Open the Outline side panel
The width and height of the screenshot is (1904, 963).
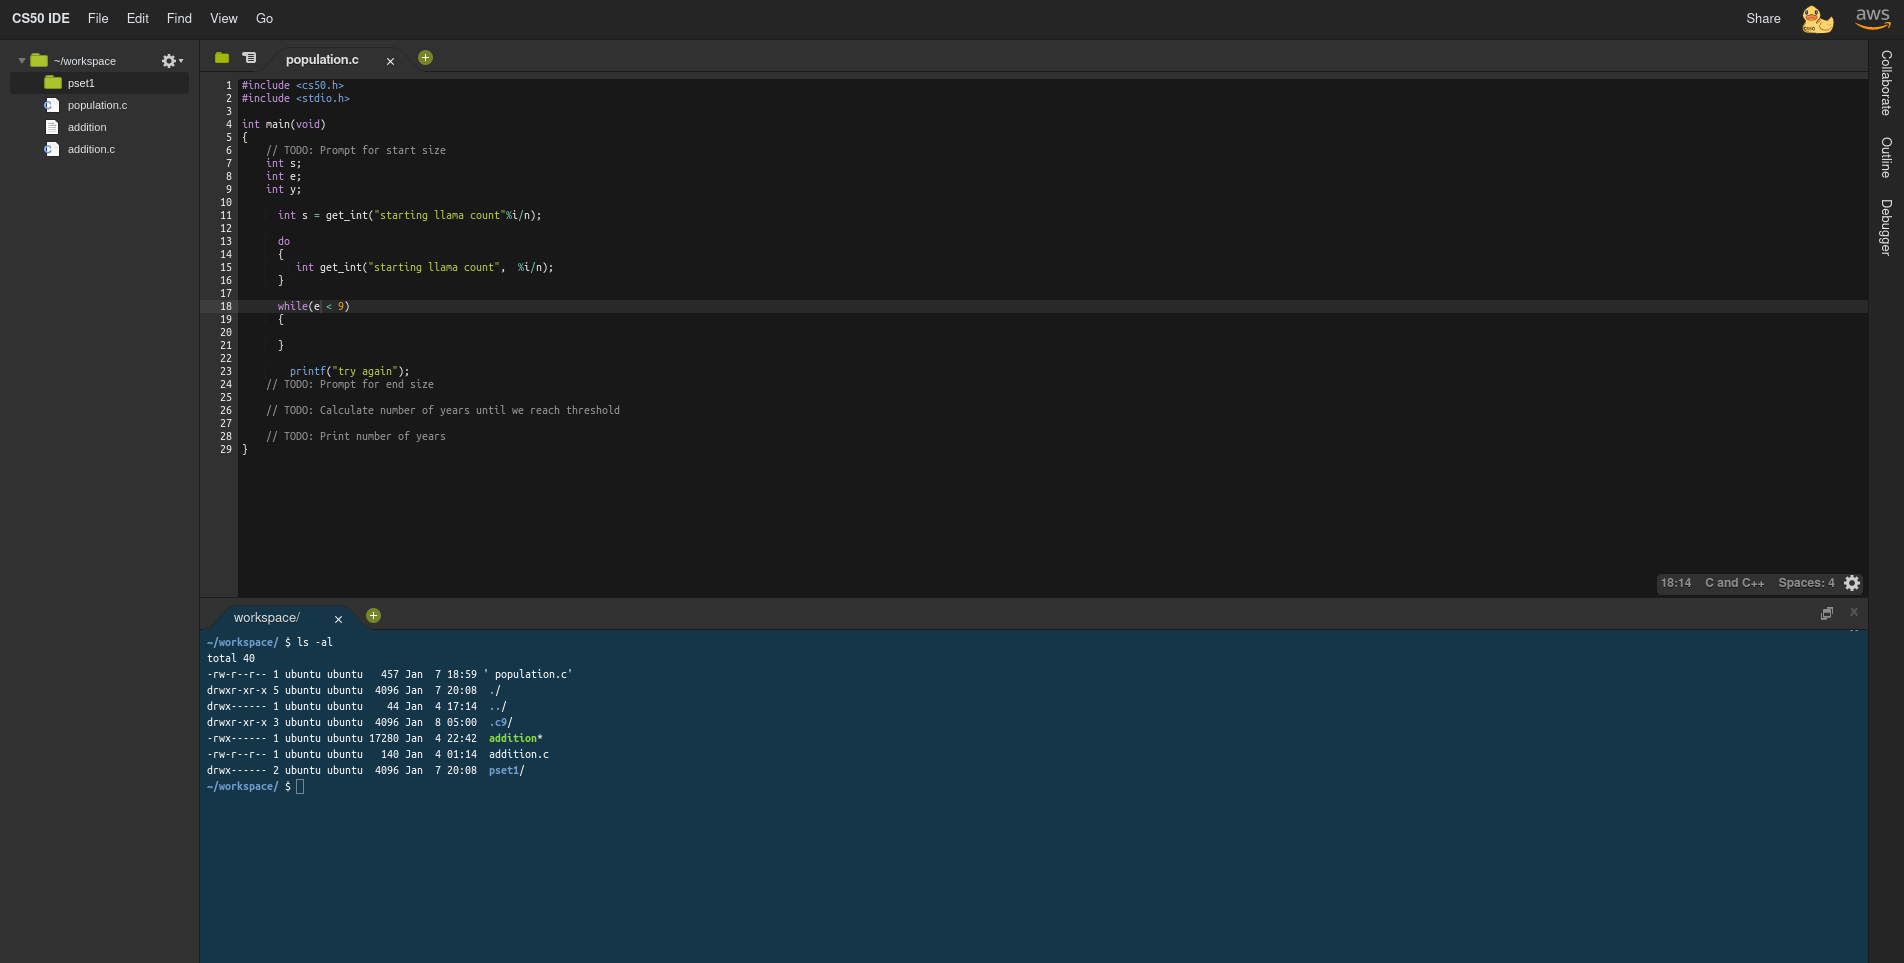click(x=1886, y=157)
